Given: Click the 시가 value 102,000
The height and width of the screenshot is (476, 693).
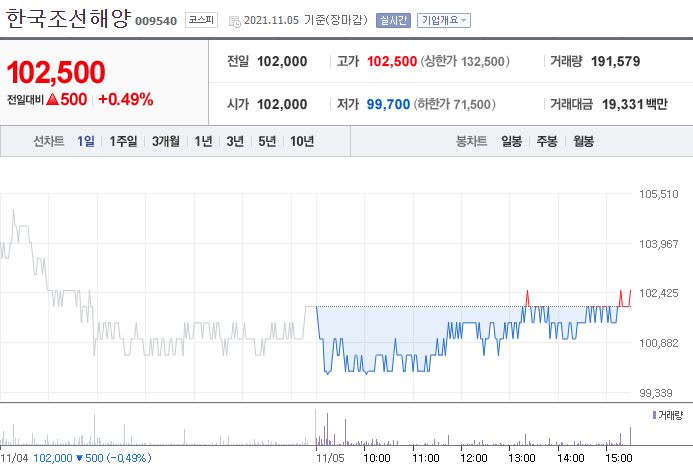Looking at the screenshot, I should coord(282,104).
